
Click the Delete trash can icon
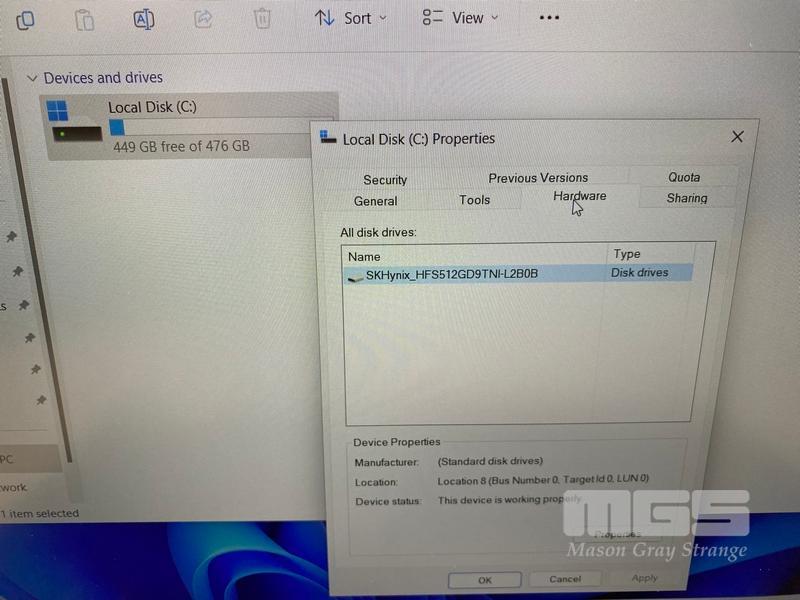262,19
